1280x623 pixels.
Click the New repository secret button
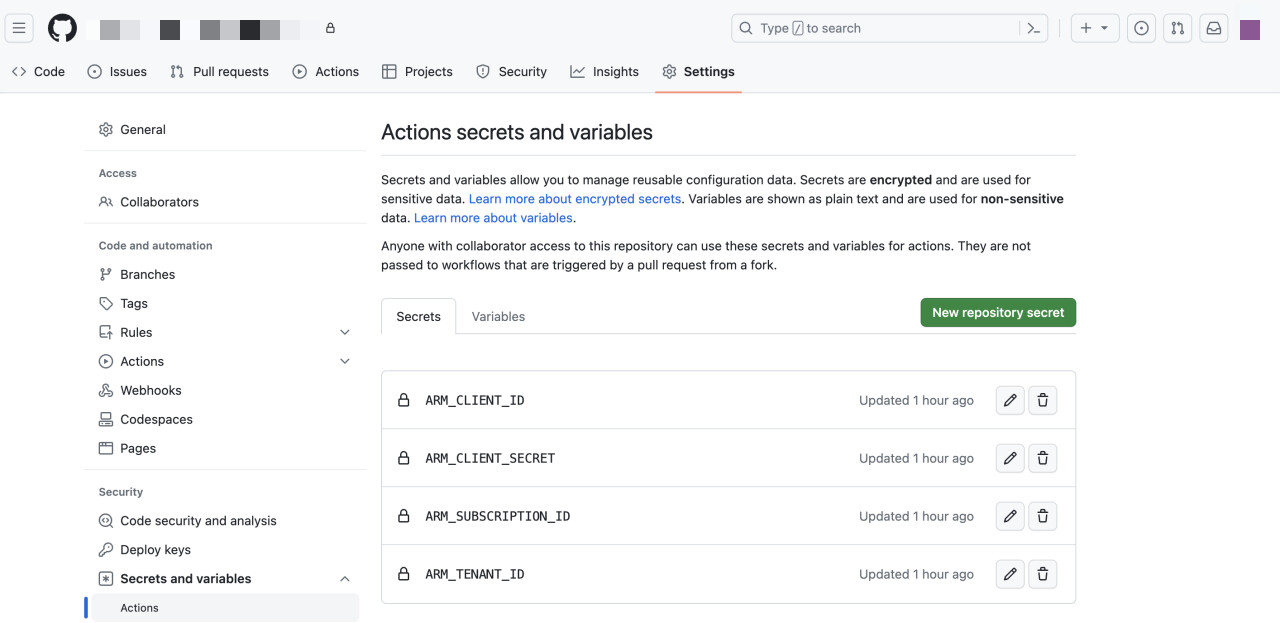pos(997,312)
